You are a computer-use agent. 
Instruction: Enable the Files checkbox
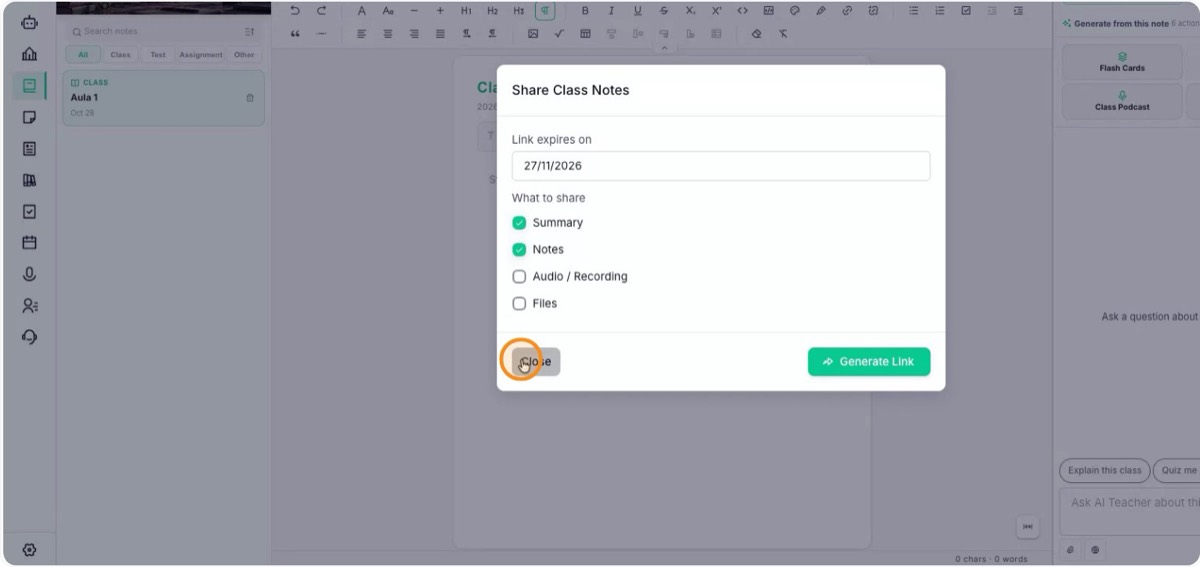(519, 304)
